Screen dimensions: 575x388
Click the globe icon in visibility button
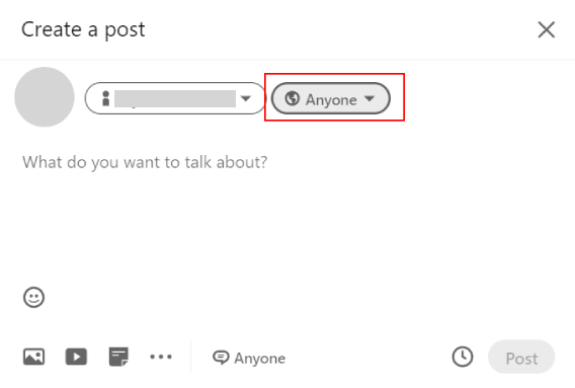click(292, 98)
